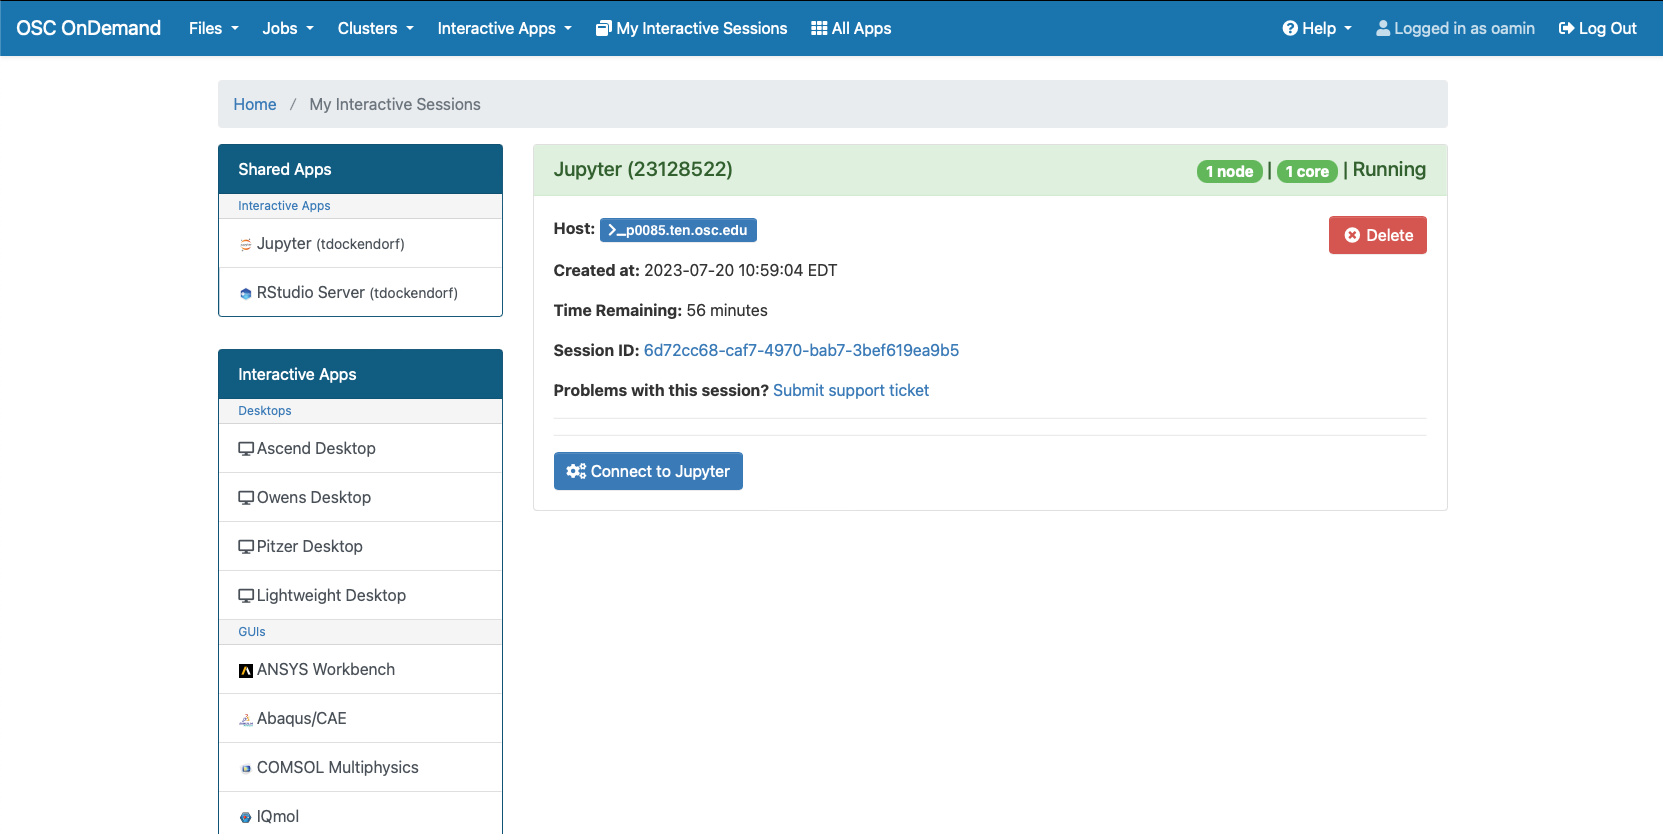The height and width of the screenshot is (834, 1663).
Task: Open Lightweight Desktop app
Action: click(x=360, y=595)
